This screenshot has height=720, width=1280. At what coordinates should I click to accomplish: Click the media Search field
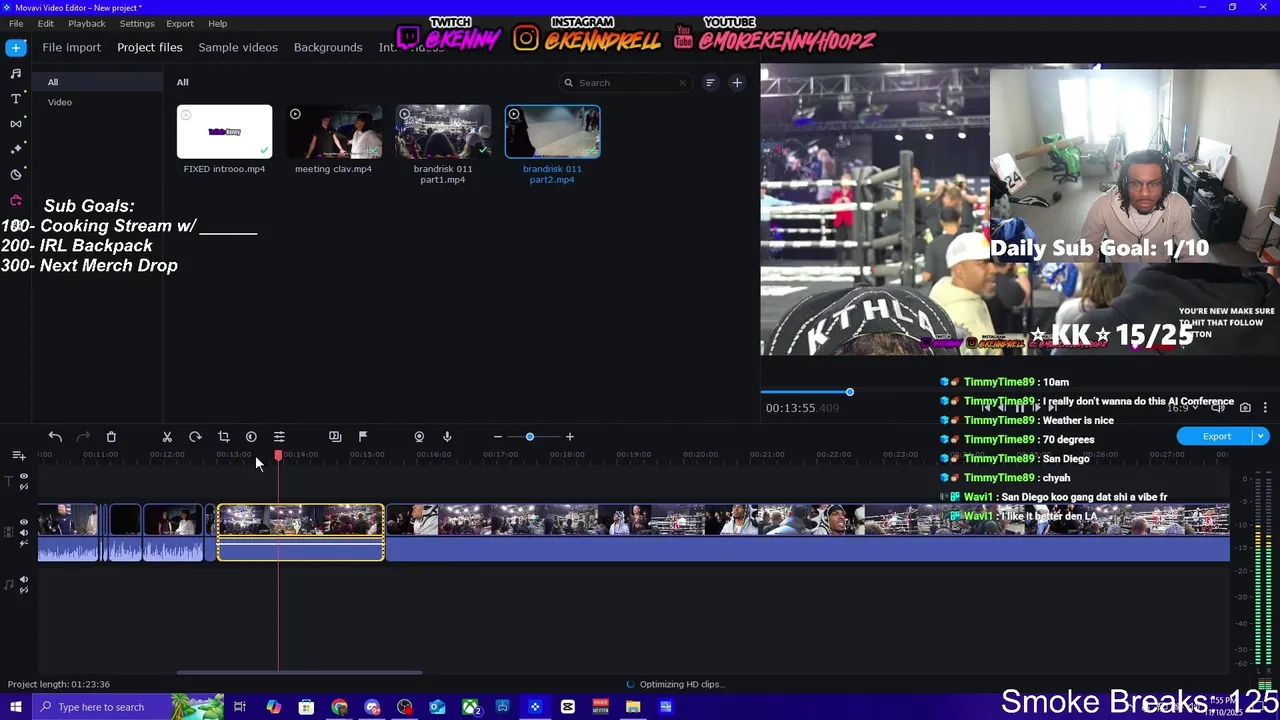click(x=624, y=83)
